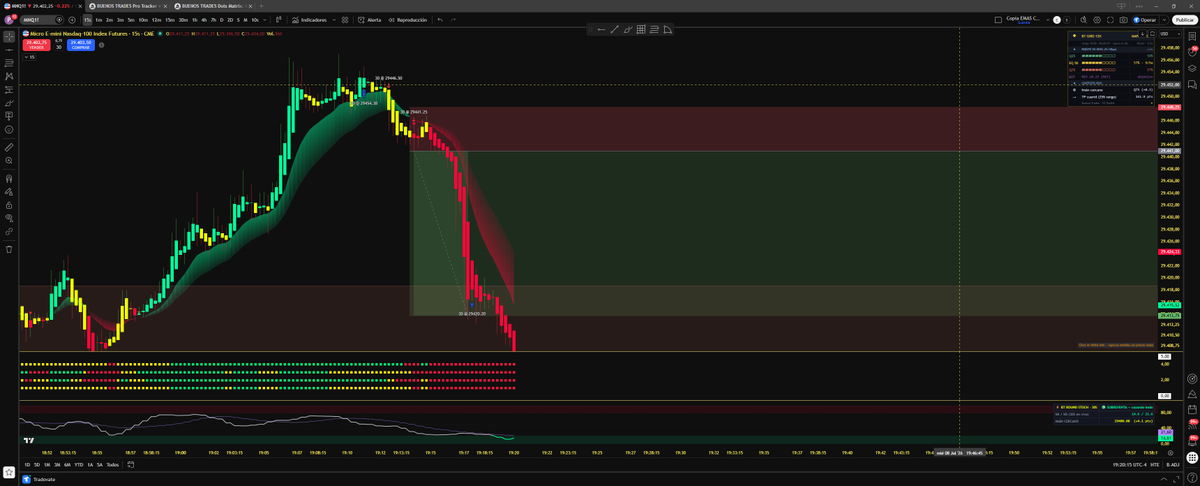Click the trash remove objects icon
This screenshot has width=1200, height=486.
click(x=9, y=249)
